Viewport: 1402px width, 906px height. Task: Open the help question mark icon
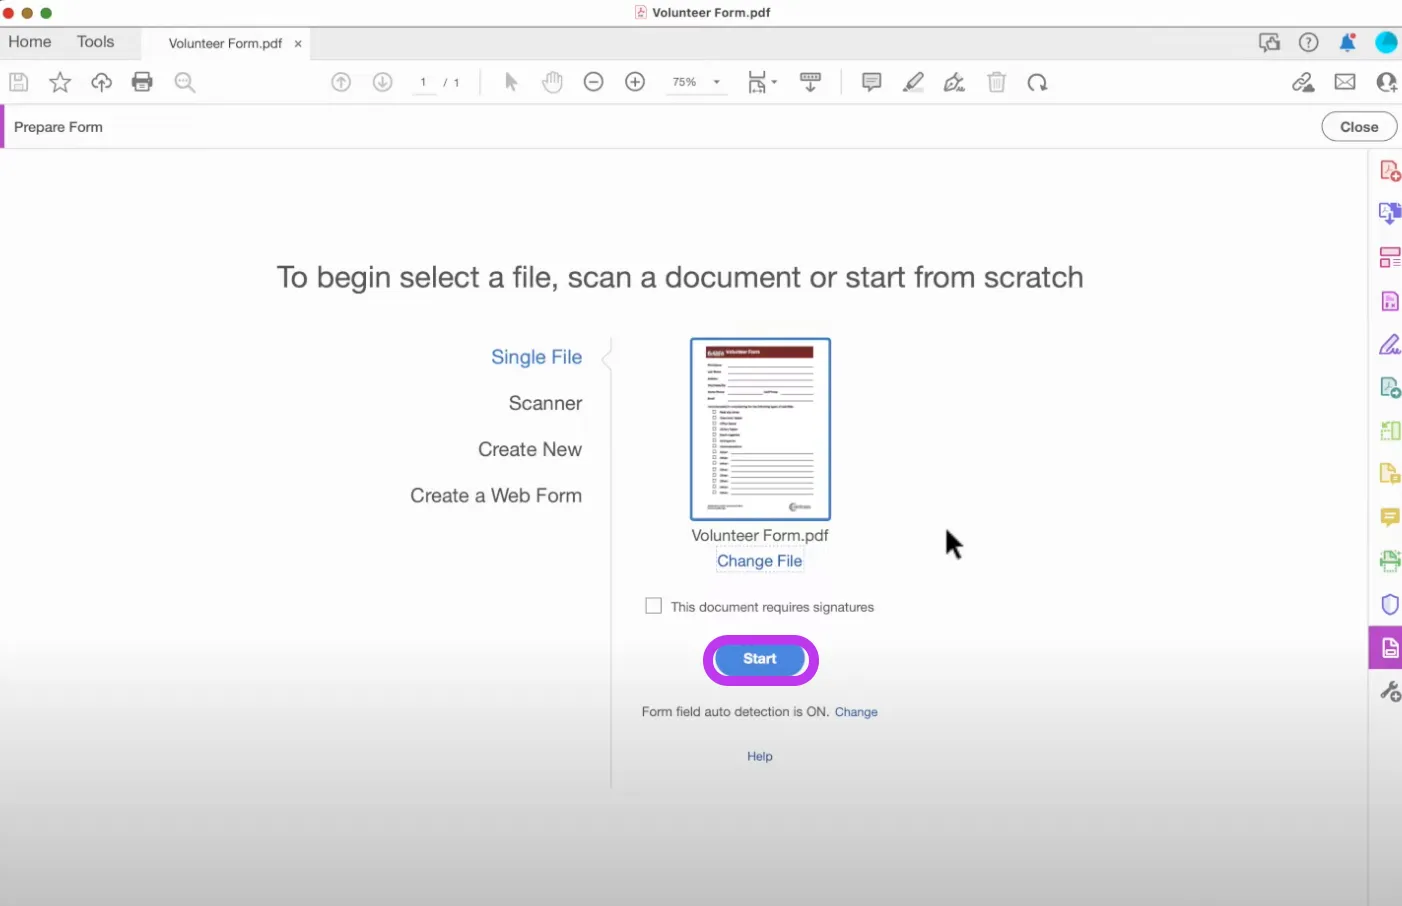coord(1308,42)
